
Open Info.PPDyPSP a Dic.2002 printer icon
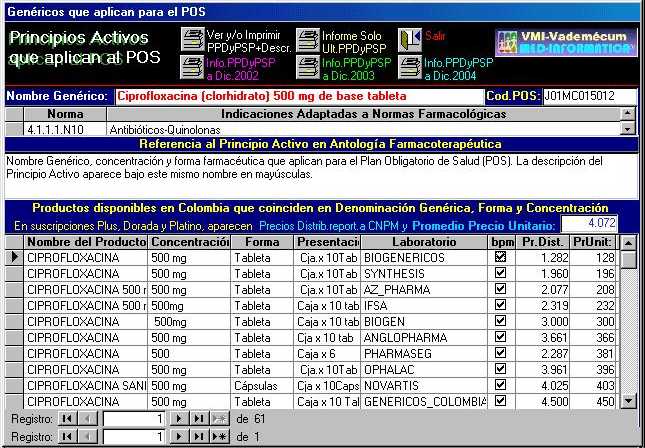pyautogui.click(x=192, y=67)
